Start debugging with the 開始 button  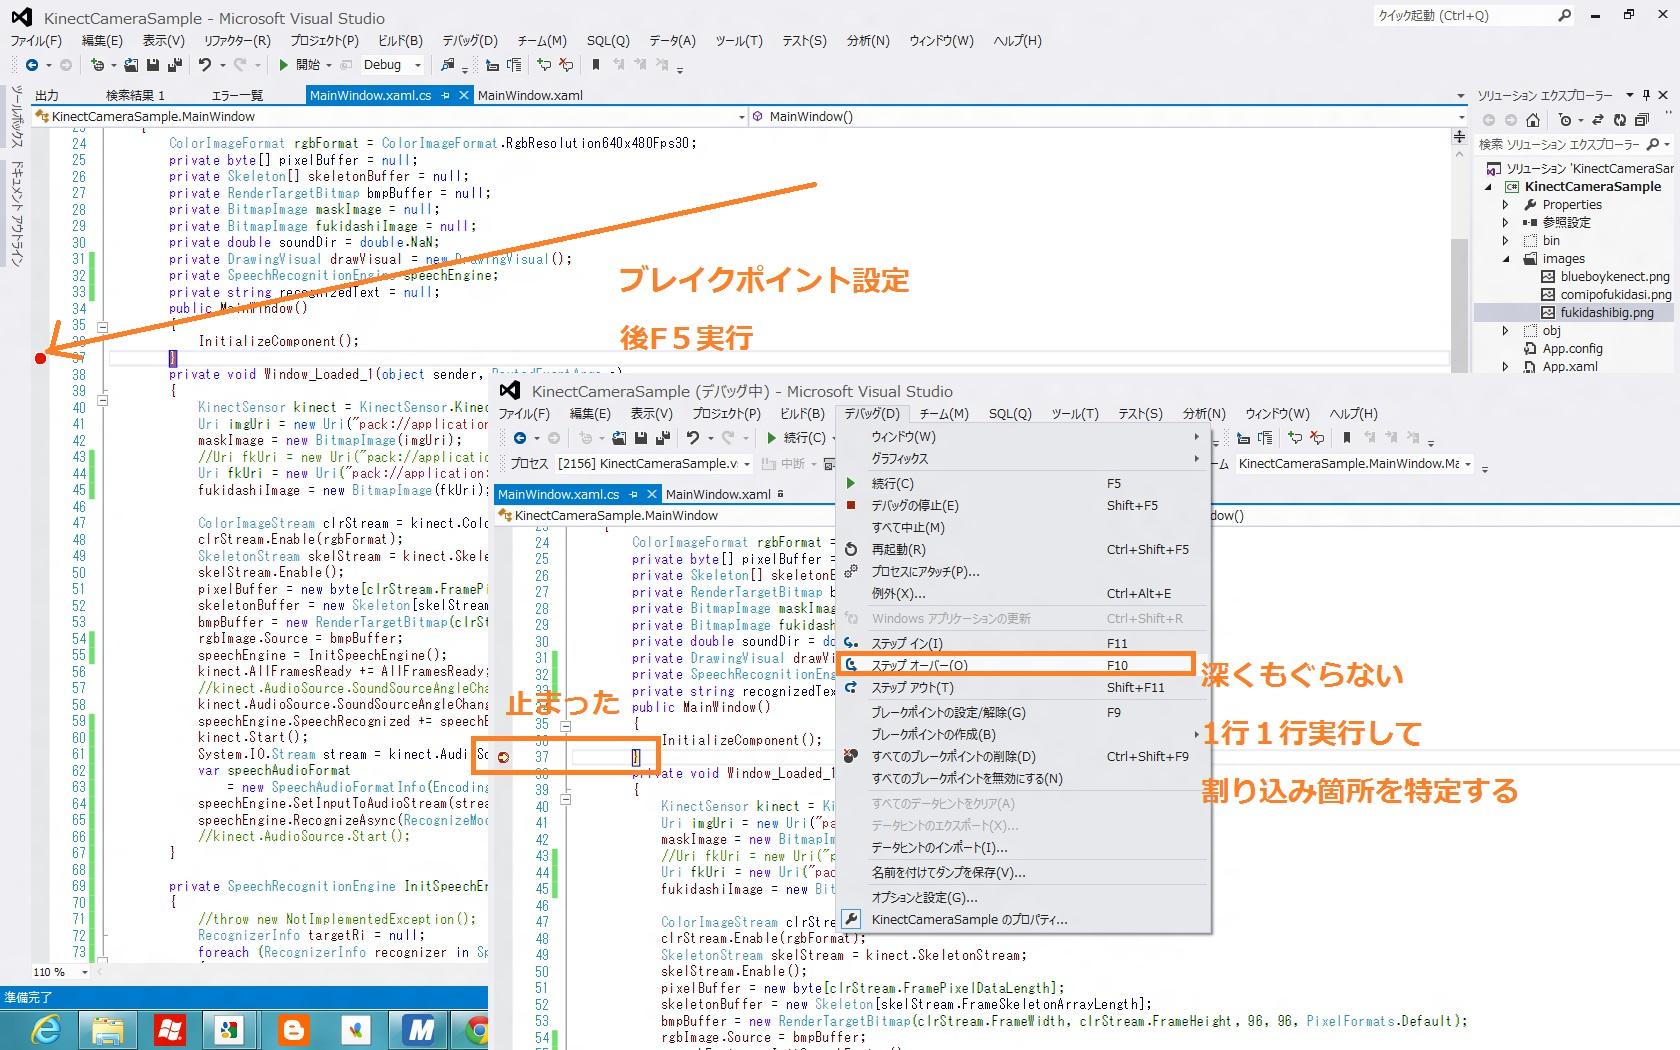tap(301, 65)
